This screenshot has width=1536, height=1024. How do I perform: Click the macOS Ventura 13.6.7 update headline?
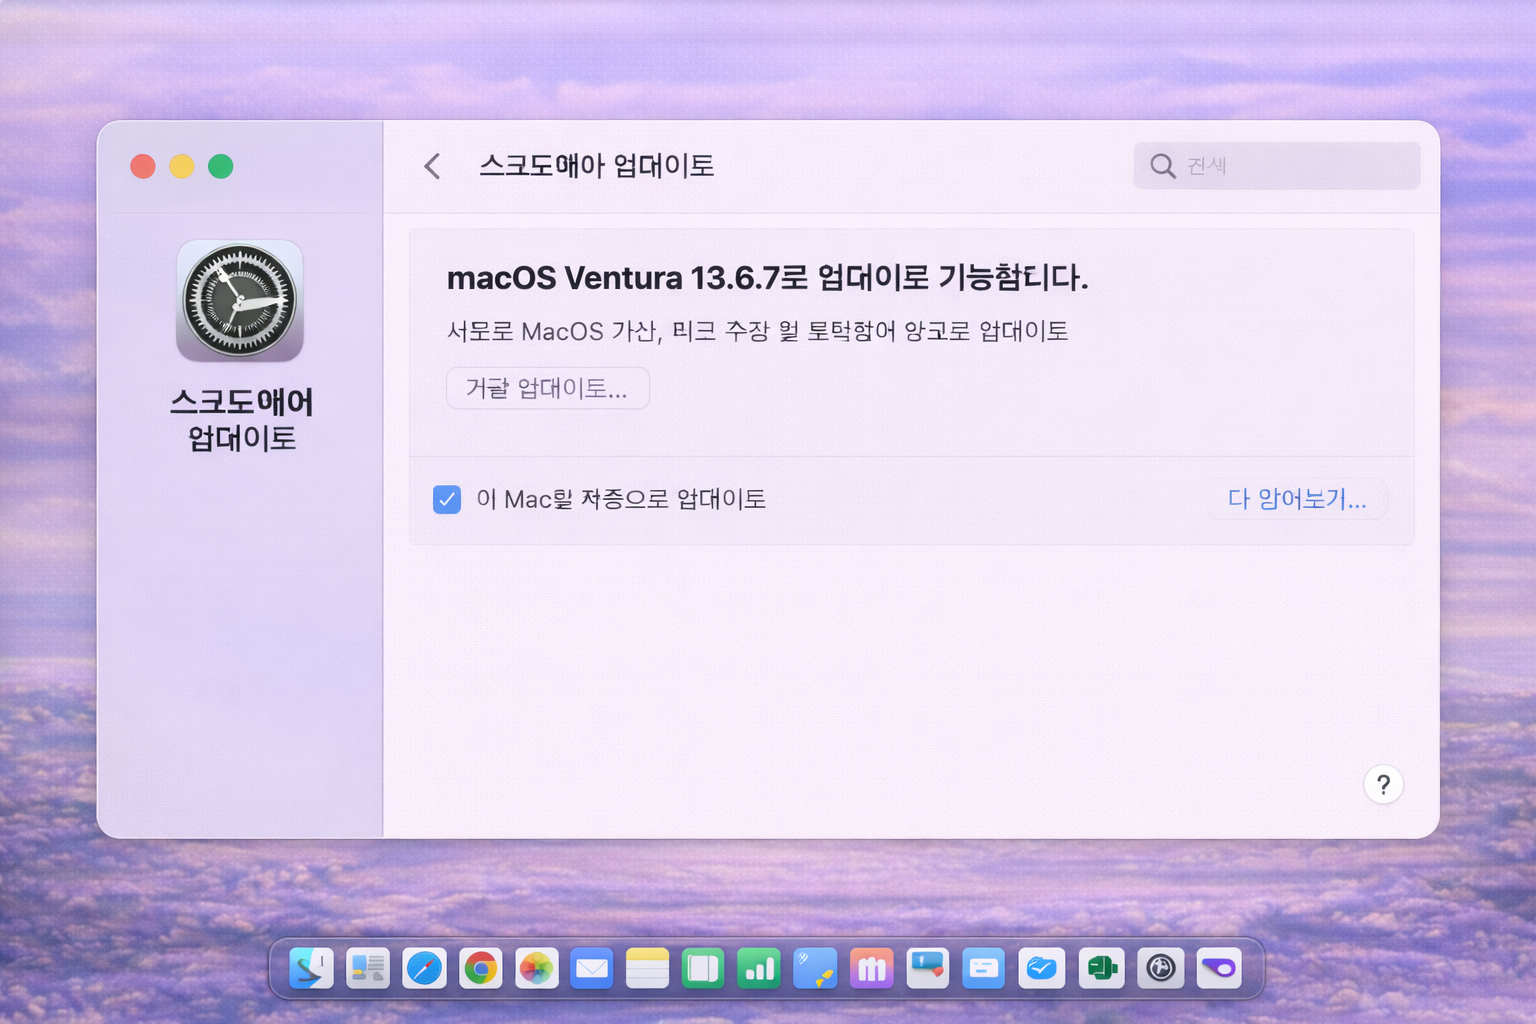click(767, 277)
